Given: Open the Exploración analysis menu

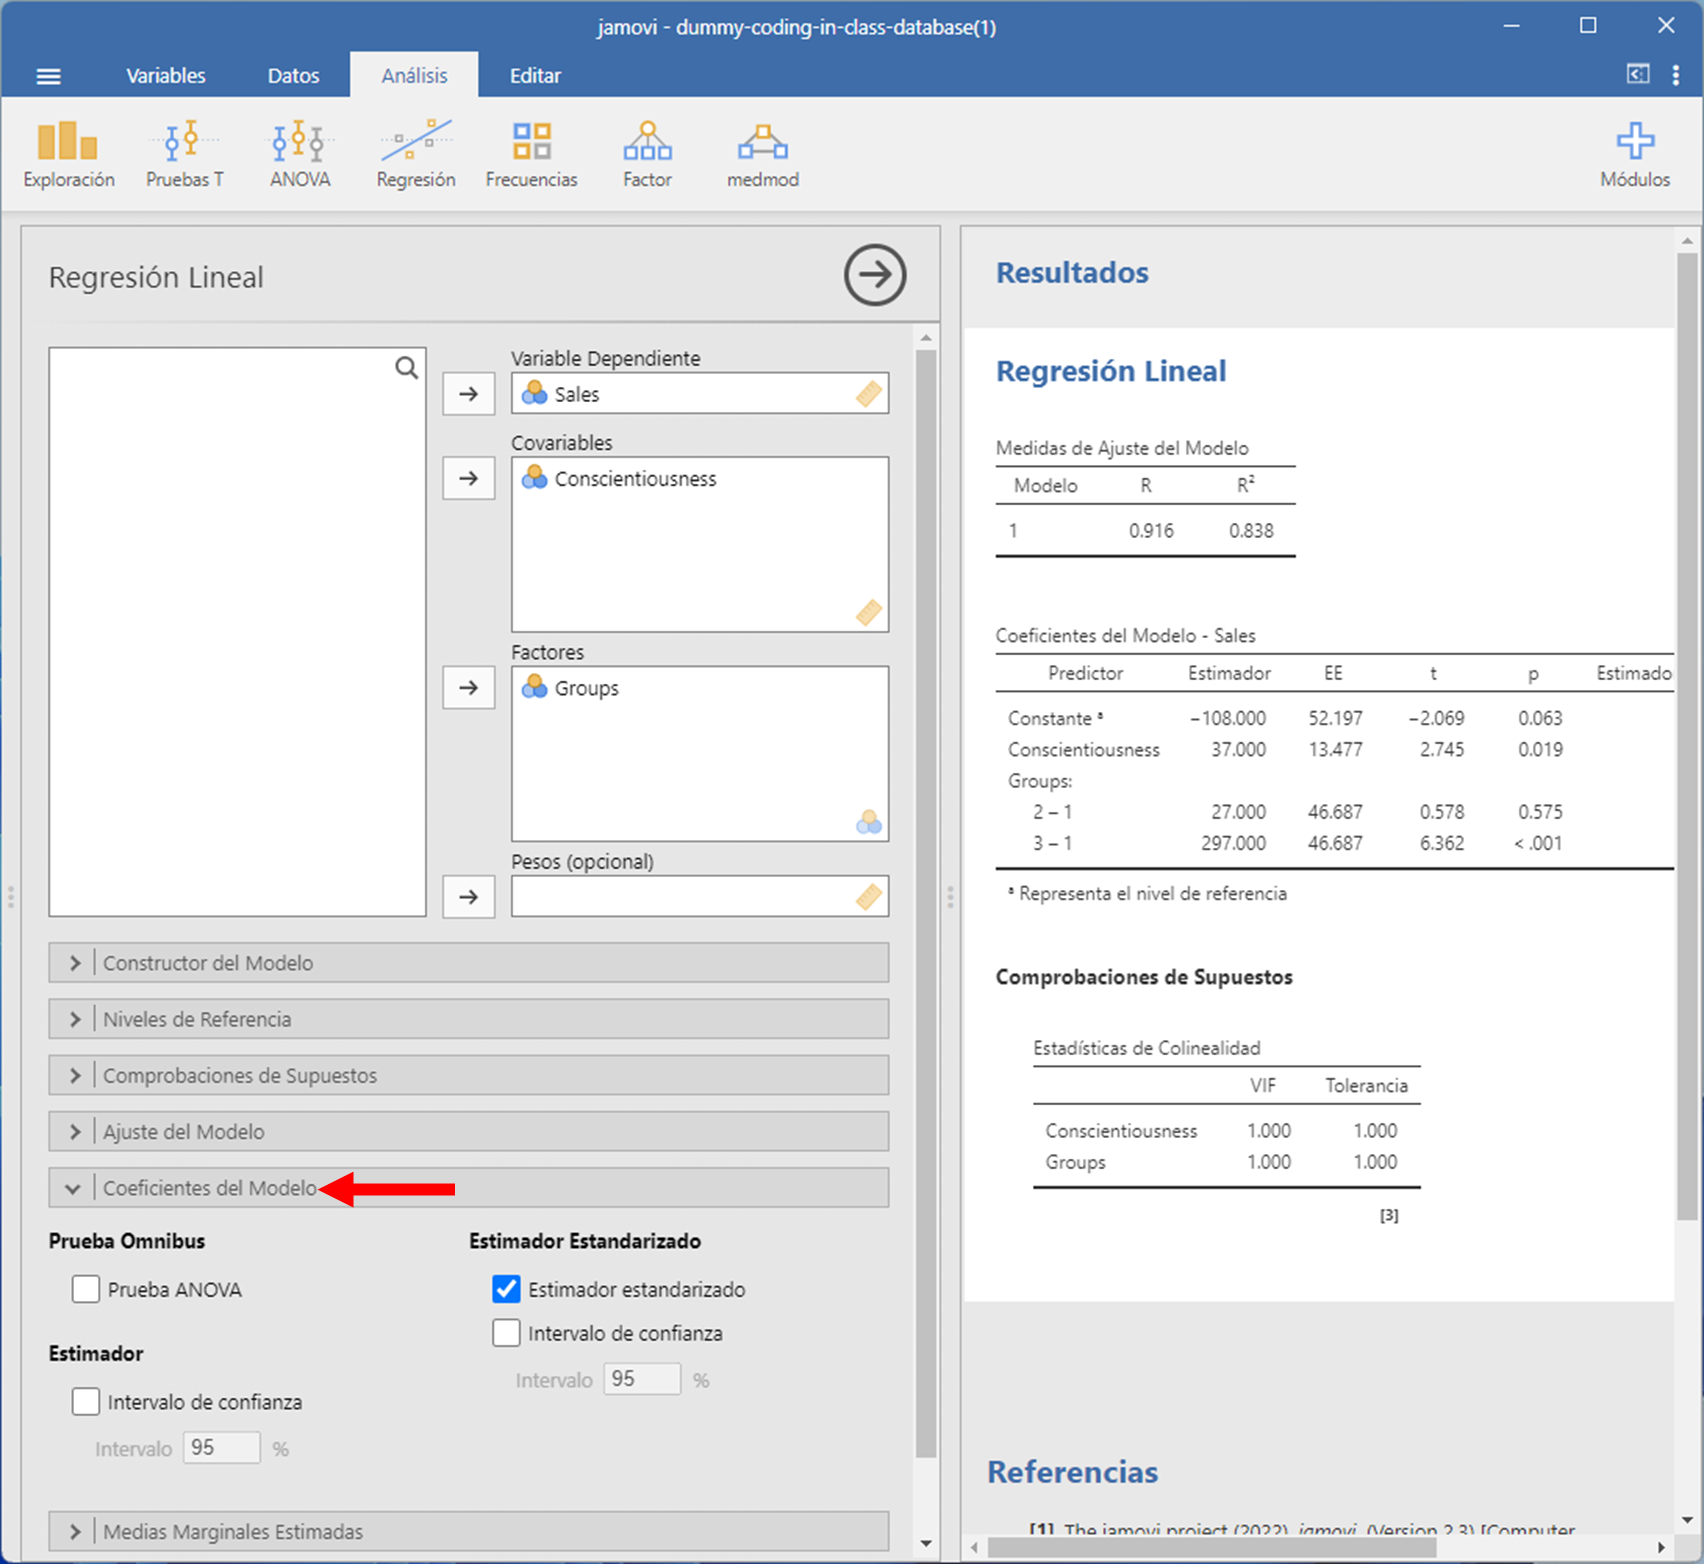Looking at the screenshot, I should [x=68, y=154].
